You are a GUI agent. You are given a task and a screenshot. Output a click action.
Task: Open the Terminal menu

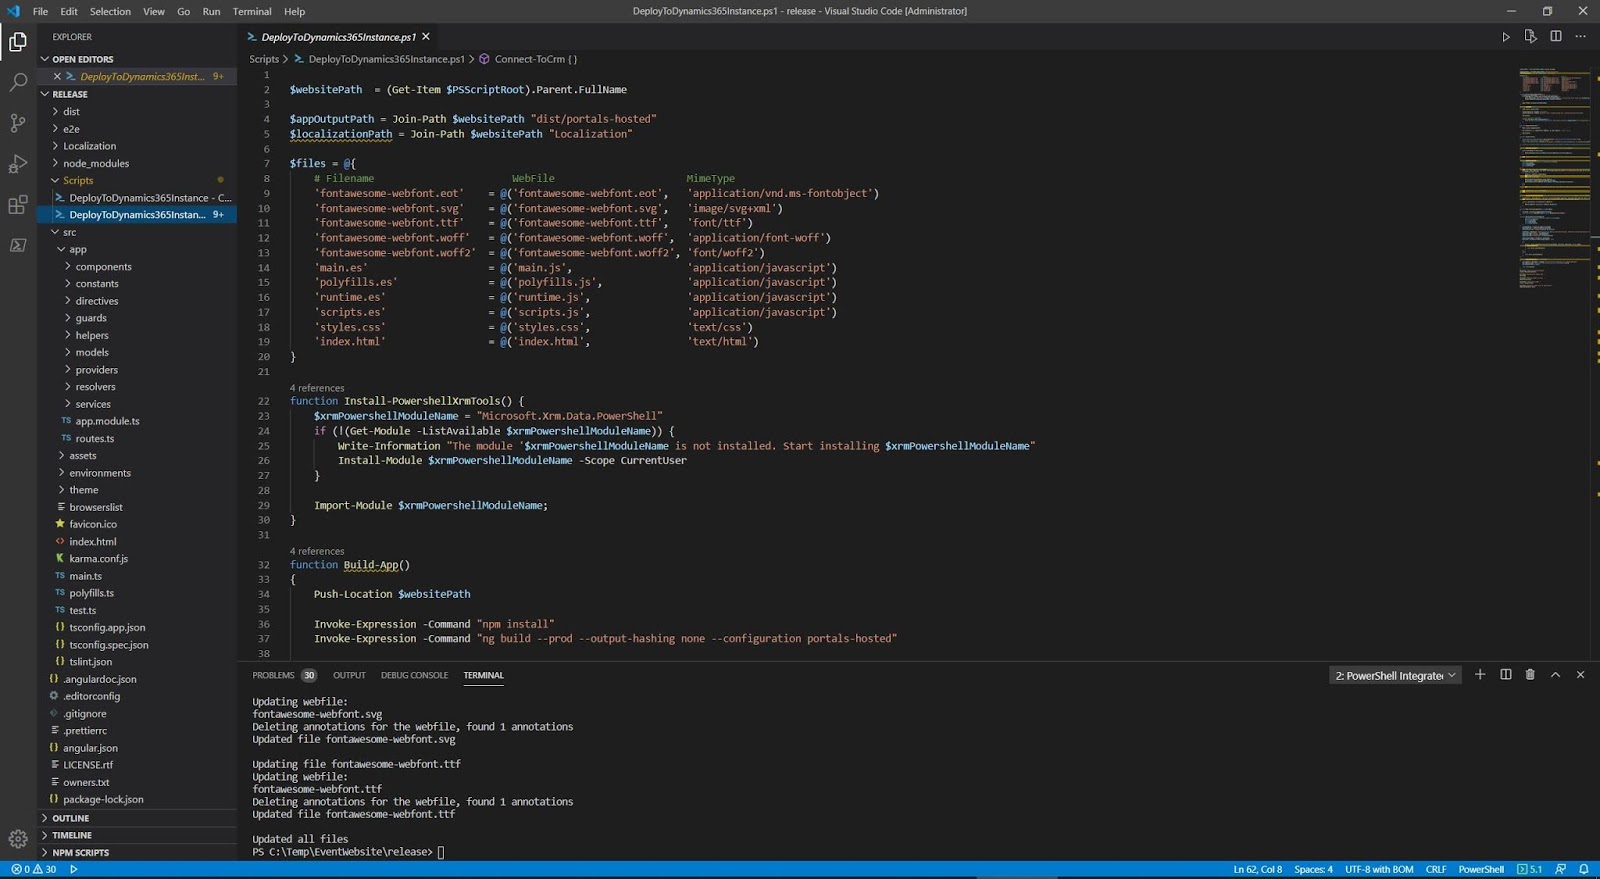(x=252, y=11)
